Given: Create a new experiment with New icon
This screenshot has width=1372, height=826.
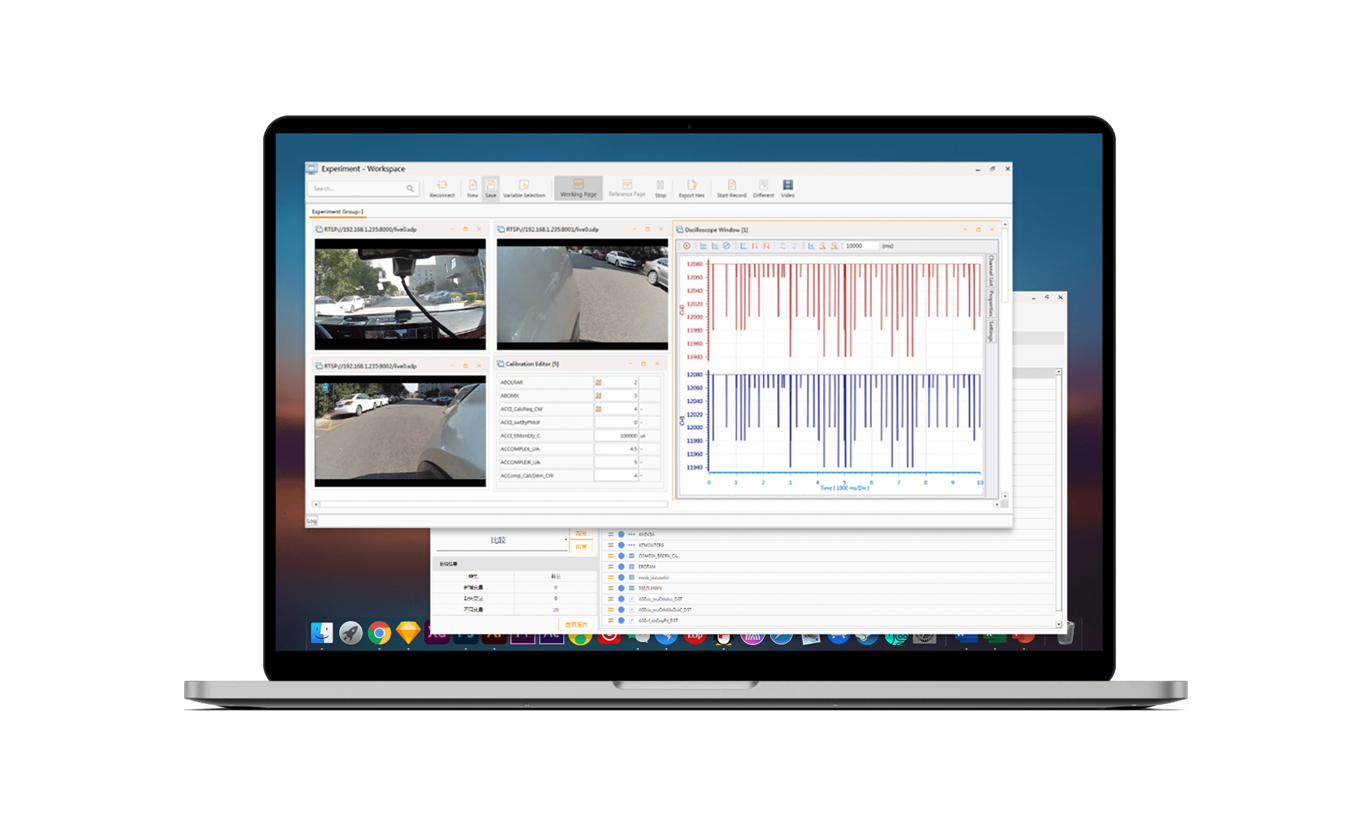Looking at the screenshot, I should 472,188.
